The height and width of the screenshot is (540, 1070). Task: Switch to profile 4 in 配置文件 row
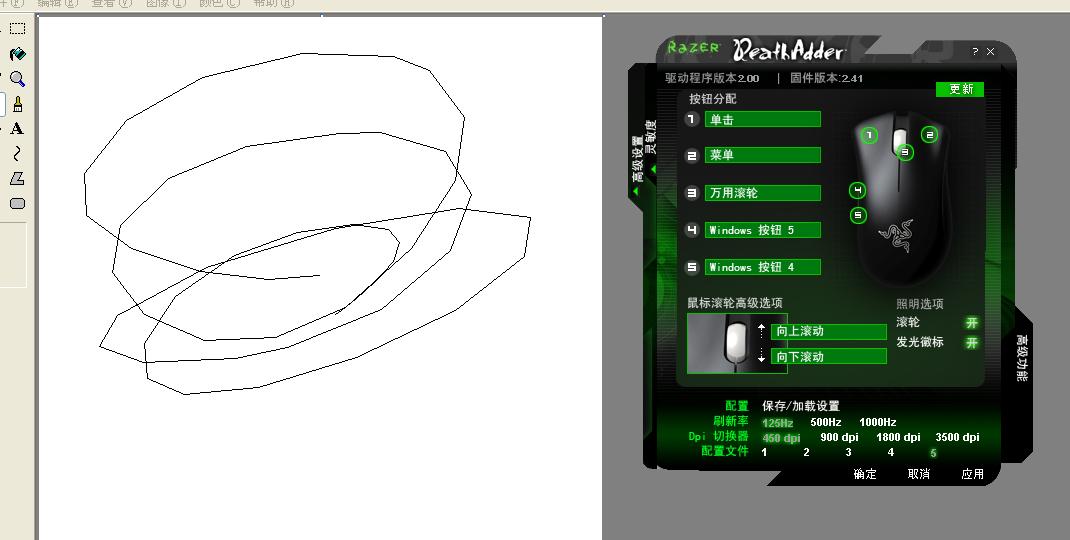click(x=891, y=452)
